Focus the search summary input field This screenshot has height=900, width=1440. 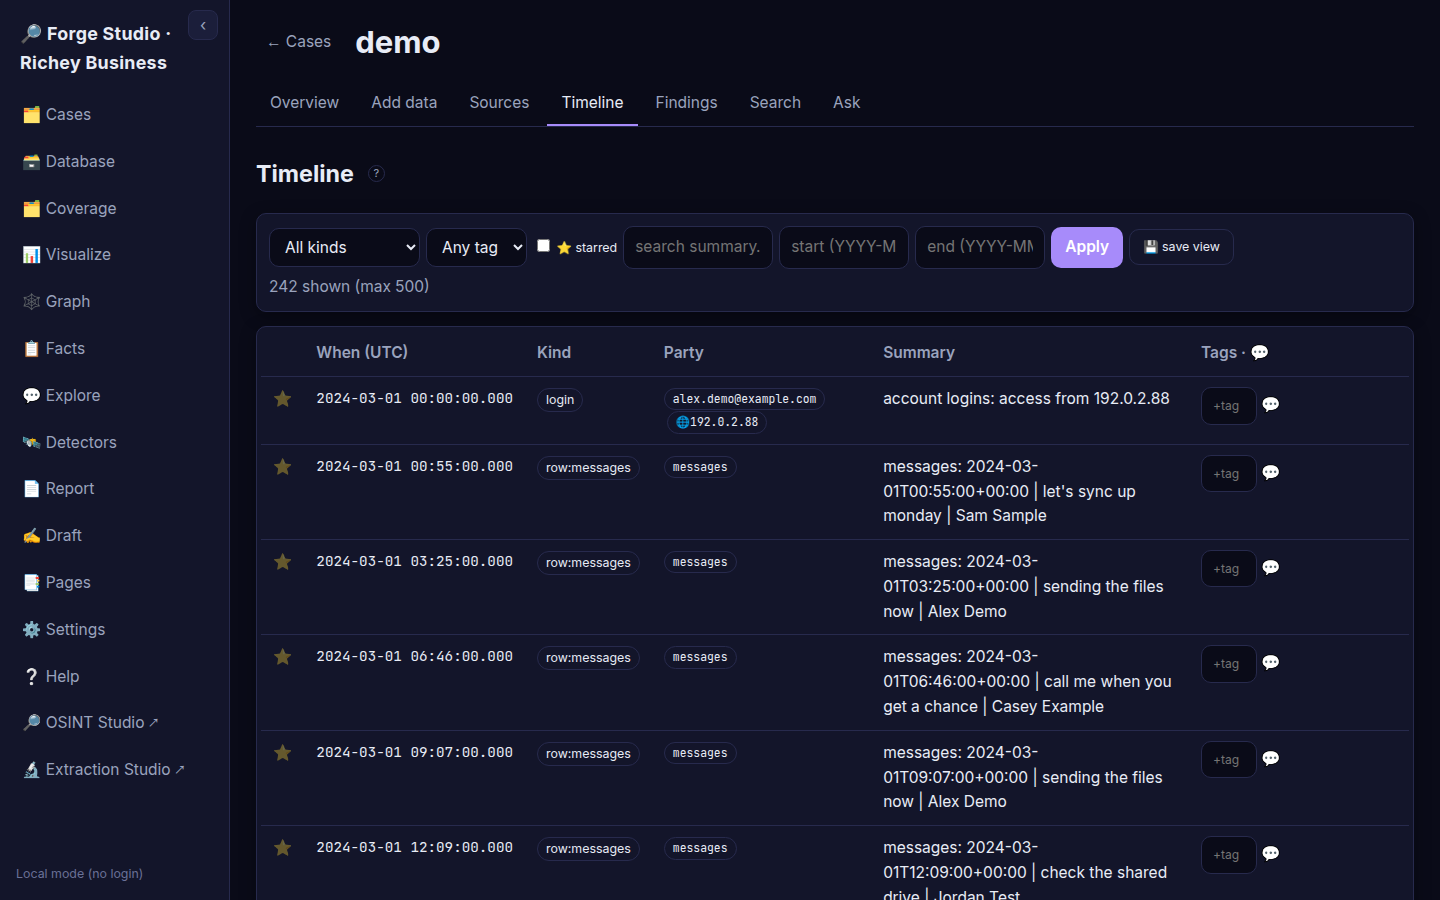tap(698, 247)
